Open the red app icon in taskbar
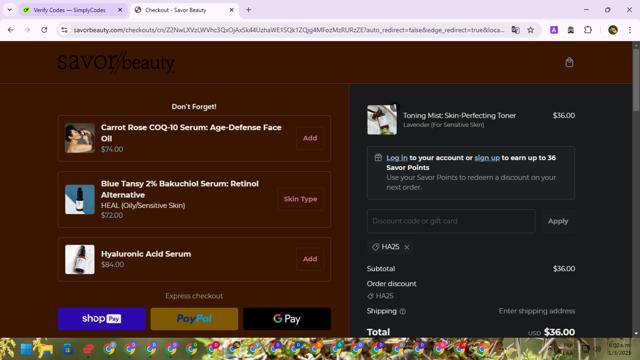 pyautogui.click(x=88, y=349)
